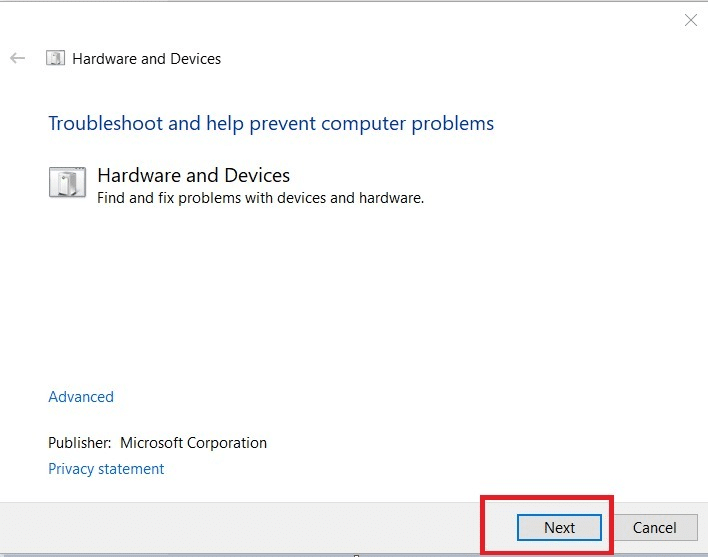The height and width of the screenshot is (557, 708).
Task: Click the word "Troubleshoot" in the blue heading
Action: click(x=105, y=124)
